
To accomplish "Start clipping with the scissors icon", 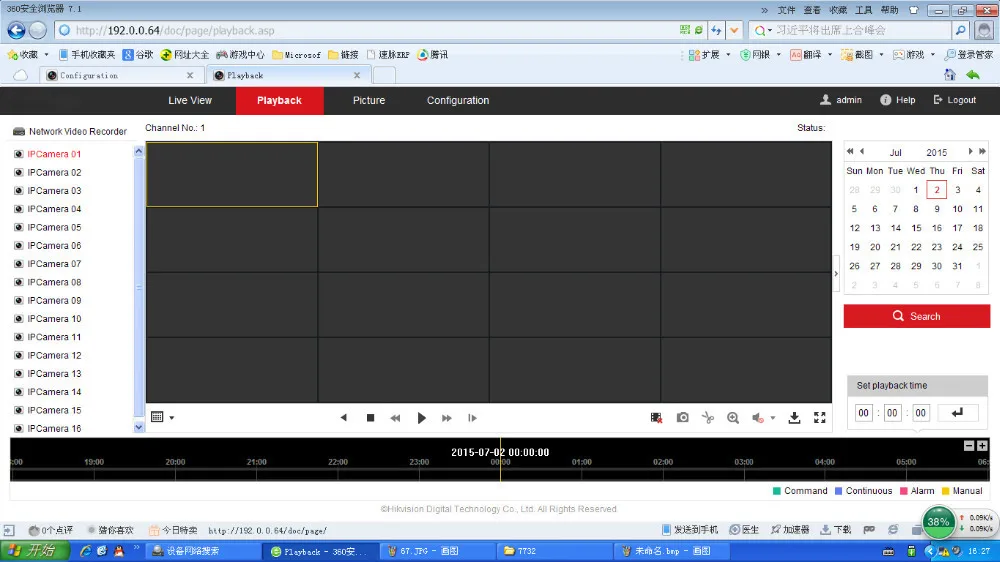I will click(x=708, y=418).
